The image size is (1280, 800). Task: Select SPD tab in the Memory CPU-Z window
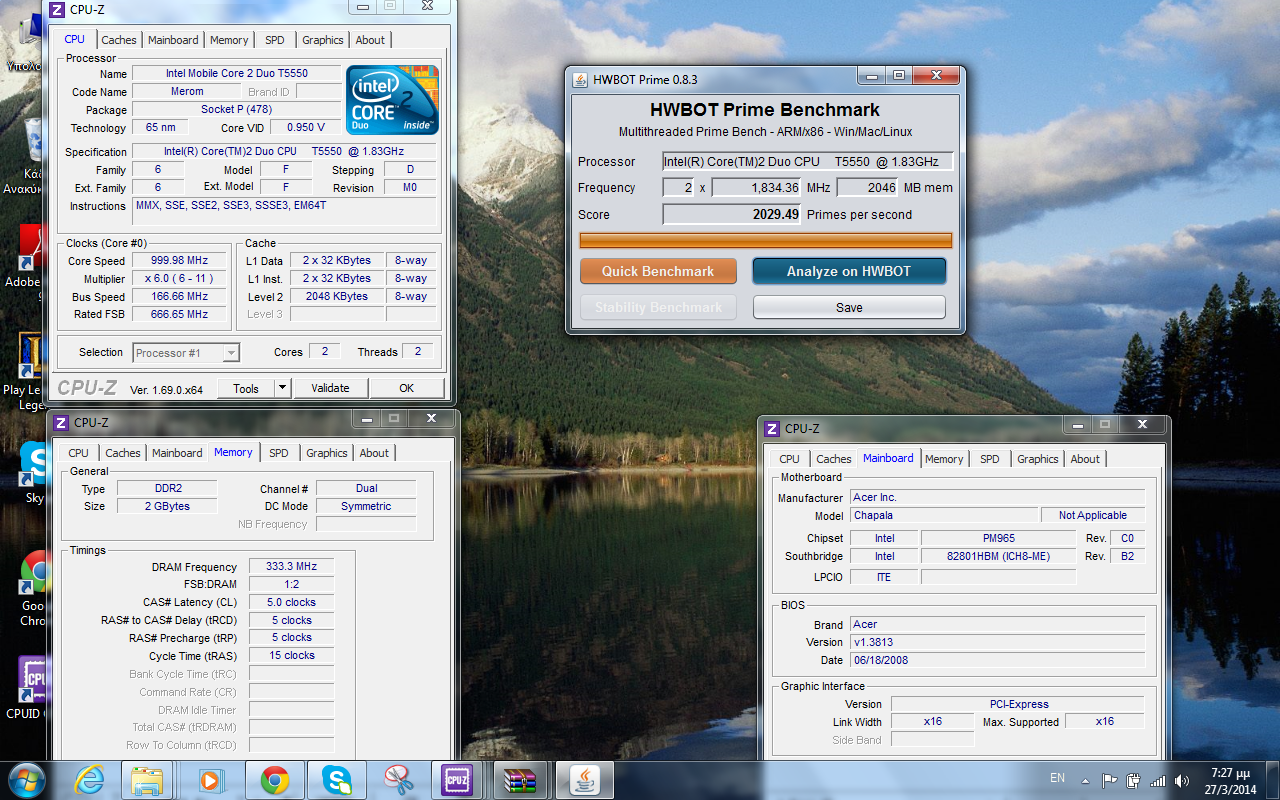coord(279,453)
